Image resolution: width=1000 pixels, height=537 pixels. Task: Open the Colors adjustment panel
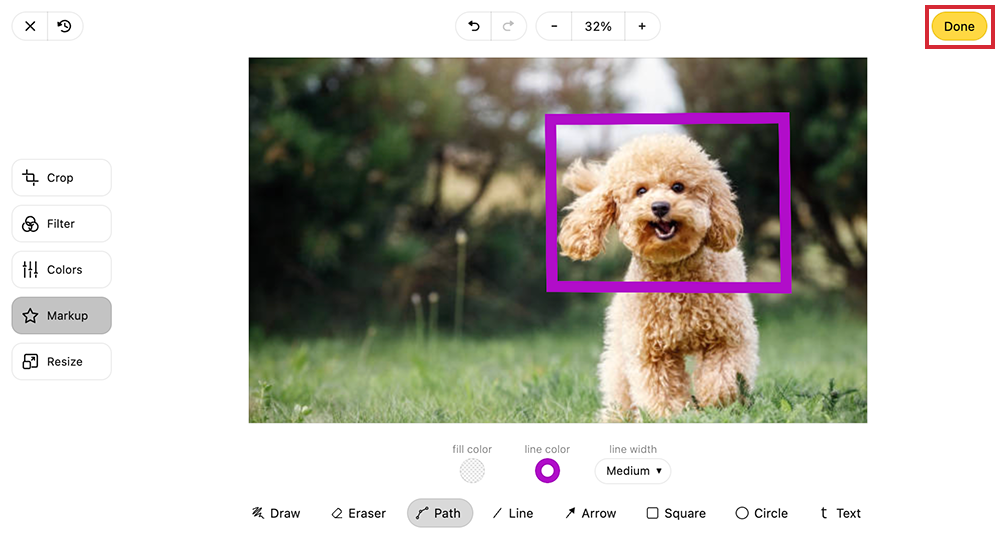tap(61, 270)
